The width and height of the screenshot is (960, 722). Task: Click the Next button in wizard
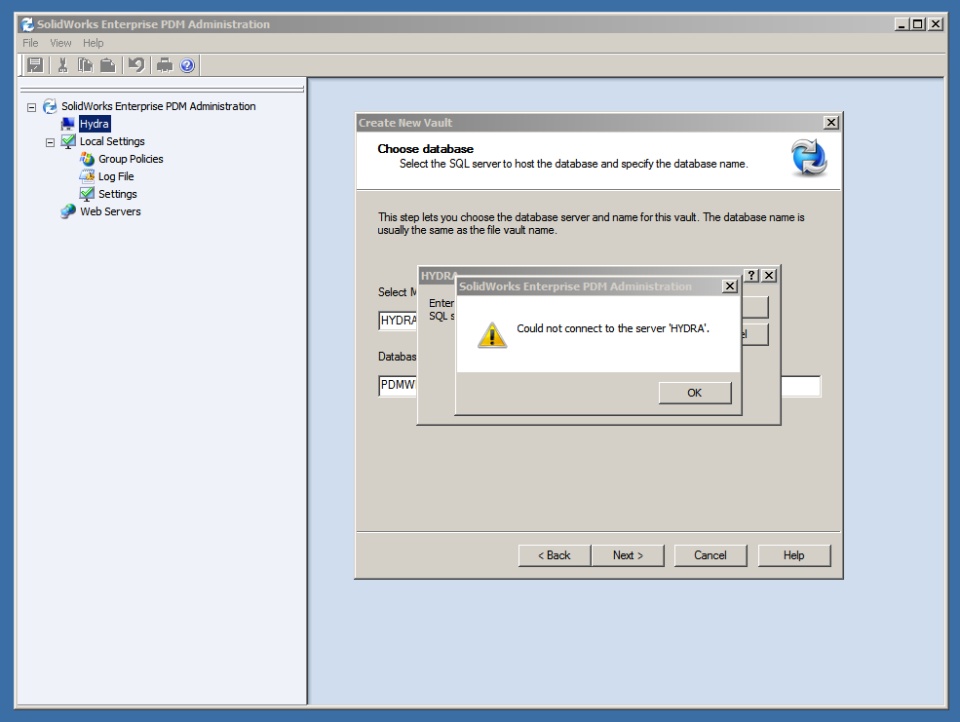click(x=628, y=555)
